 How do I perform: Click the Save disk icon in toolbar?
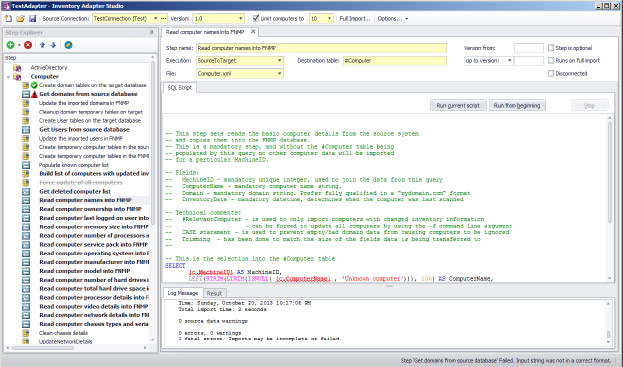tap(33, 19)
